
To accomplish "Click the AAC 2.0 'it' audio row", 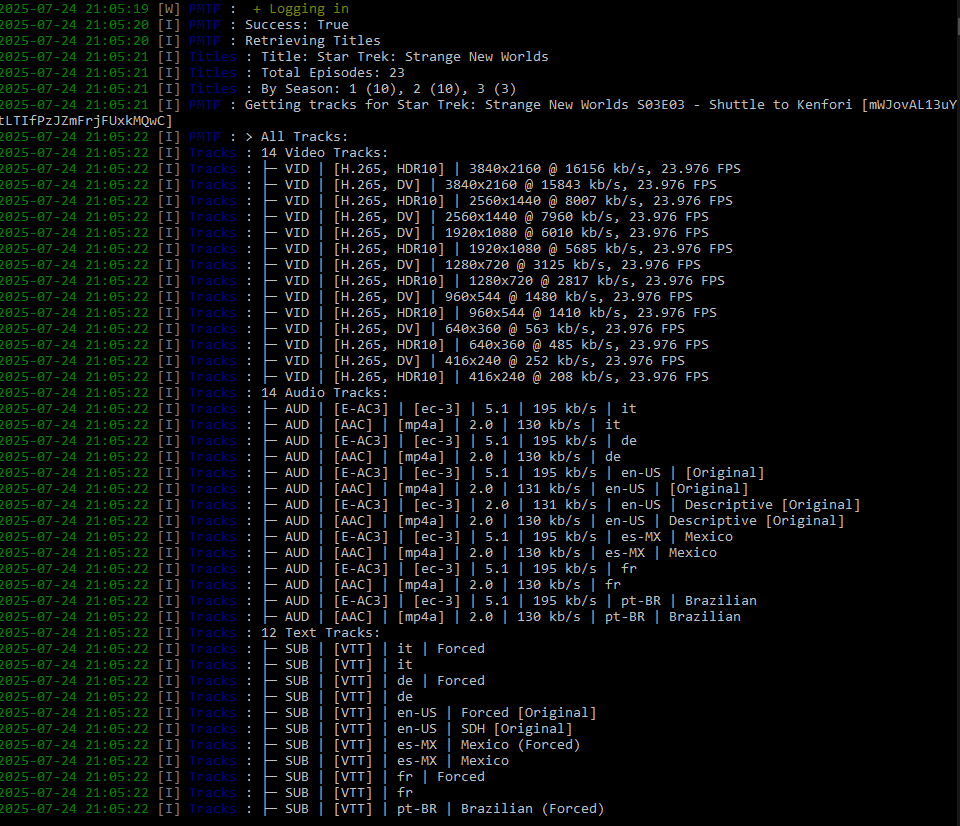I will pos(441,424).
